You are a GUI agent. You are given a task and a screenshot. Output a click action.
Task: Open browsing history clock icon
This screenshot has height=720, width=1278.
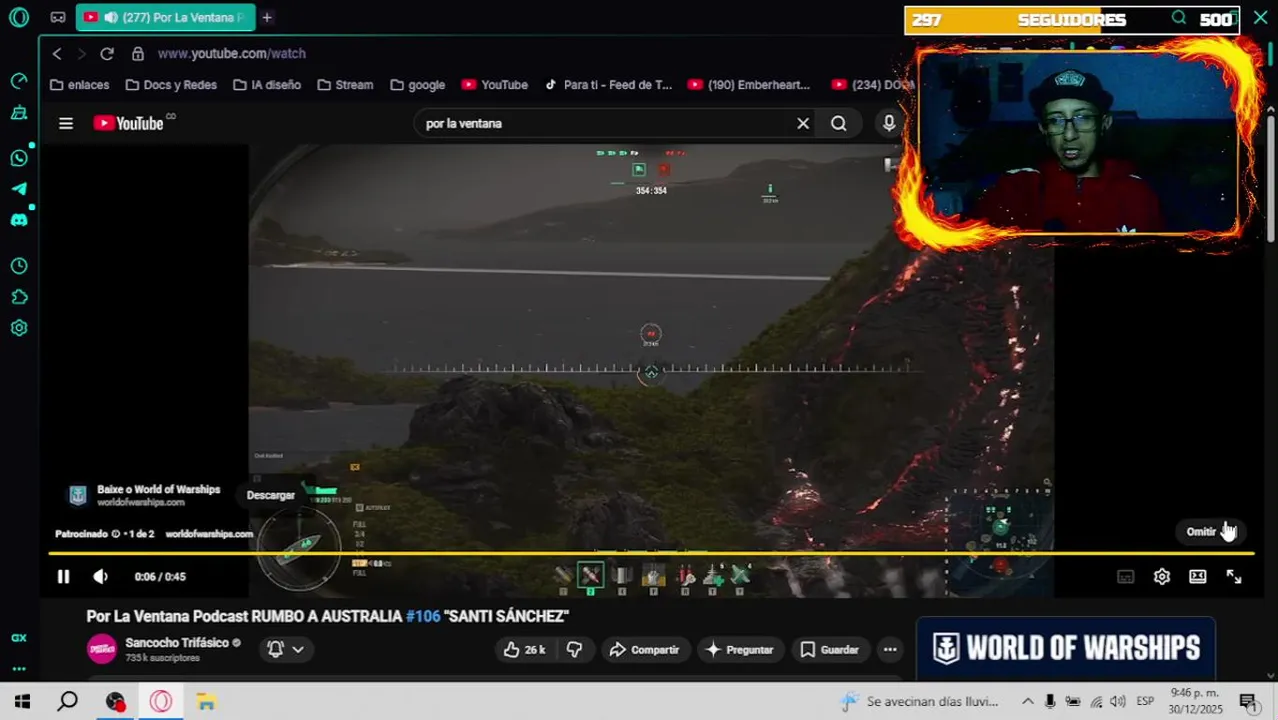[19, 266]
